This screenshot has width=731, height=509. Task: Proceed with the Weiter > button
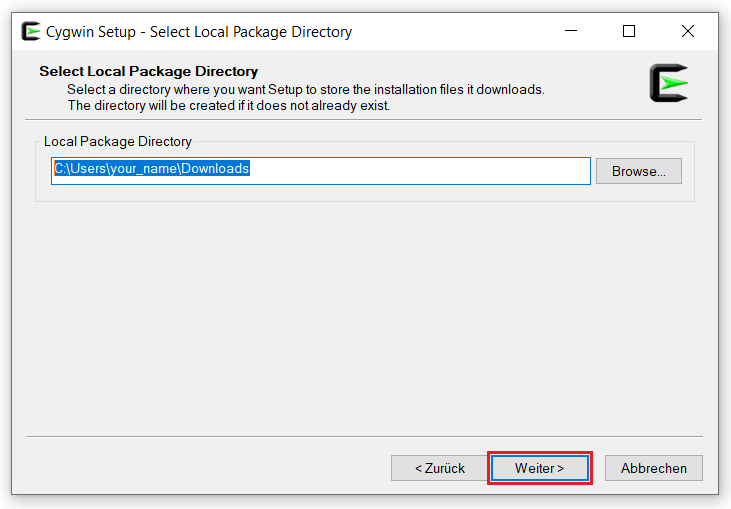click(539, 468)
